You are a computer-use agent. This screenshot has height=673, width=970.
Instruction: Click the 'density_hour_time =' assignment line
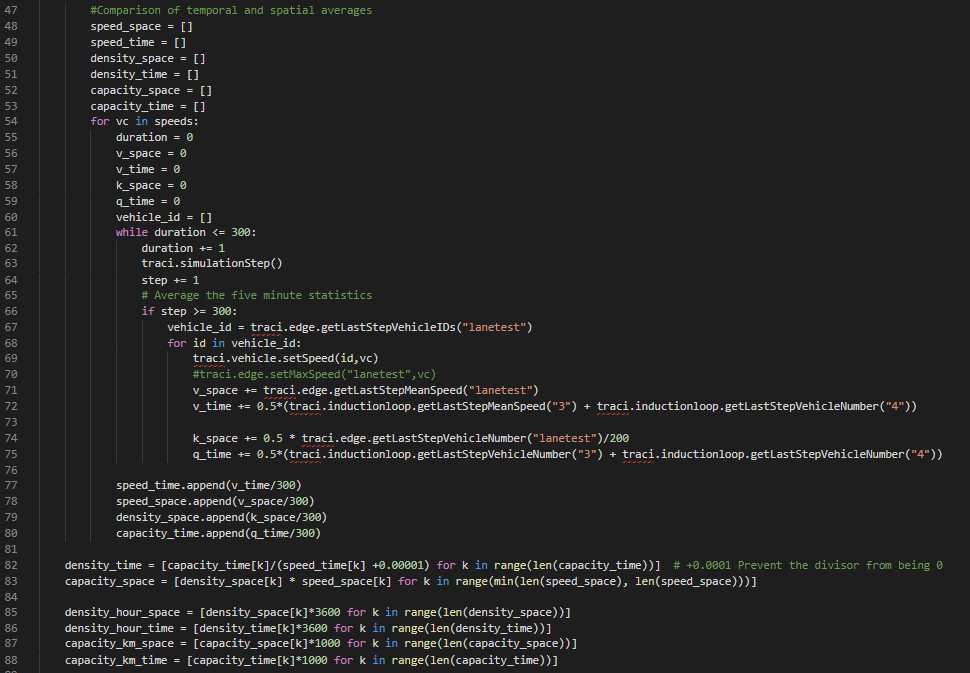[x=308, y=628]
